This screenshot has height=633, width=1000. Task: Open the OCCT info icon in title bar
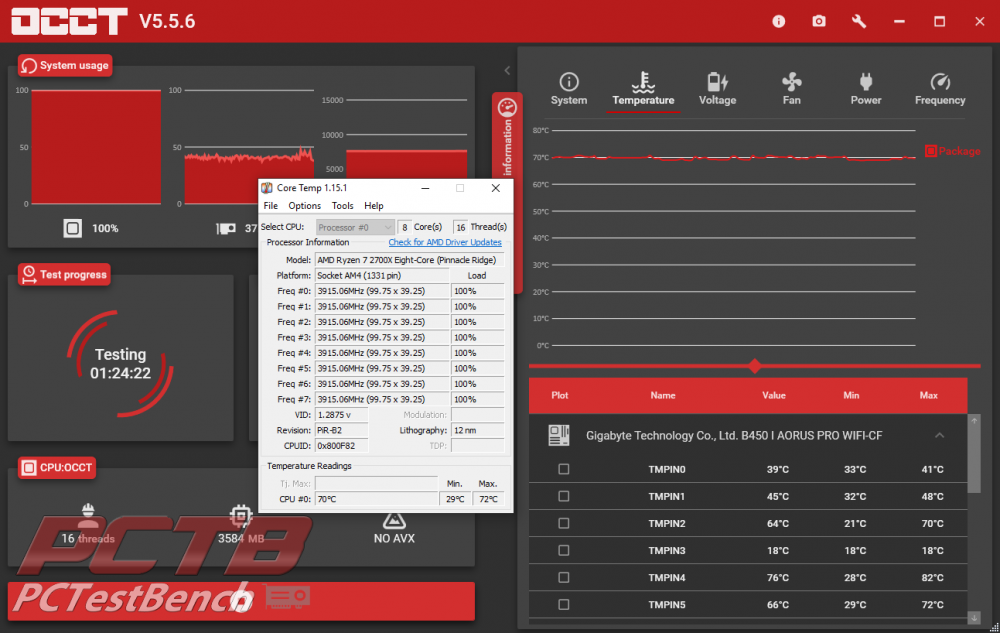779,21
